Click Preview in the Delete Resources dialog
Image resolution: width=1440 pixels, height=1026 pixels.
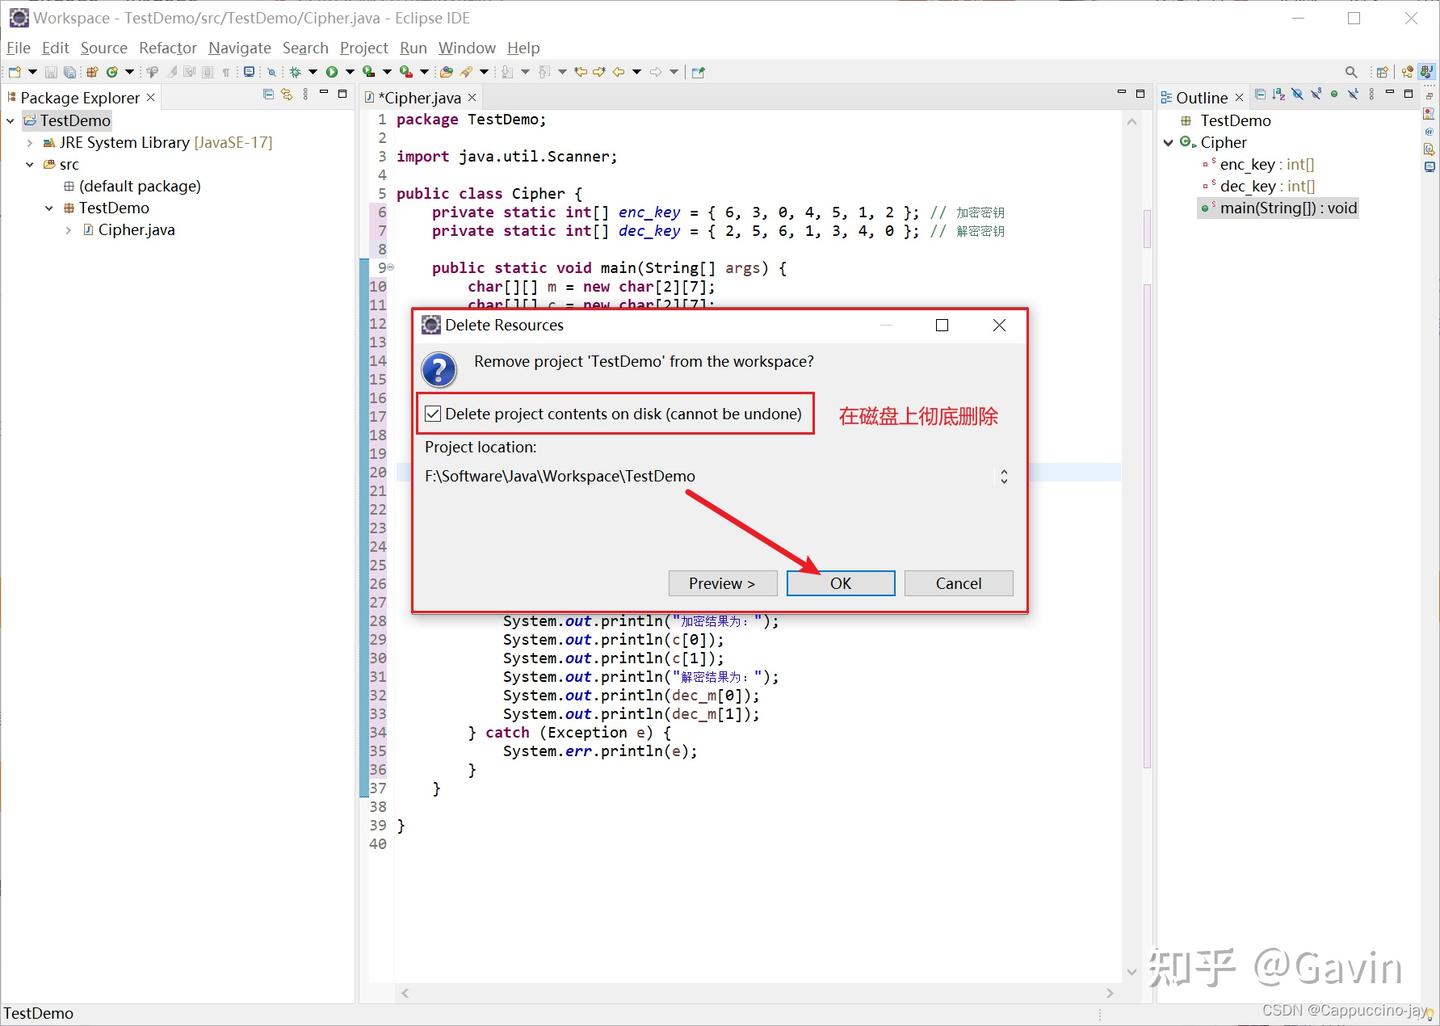722,583
